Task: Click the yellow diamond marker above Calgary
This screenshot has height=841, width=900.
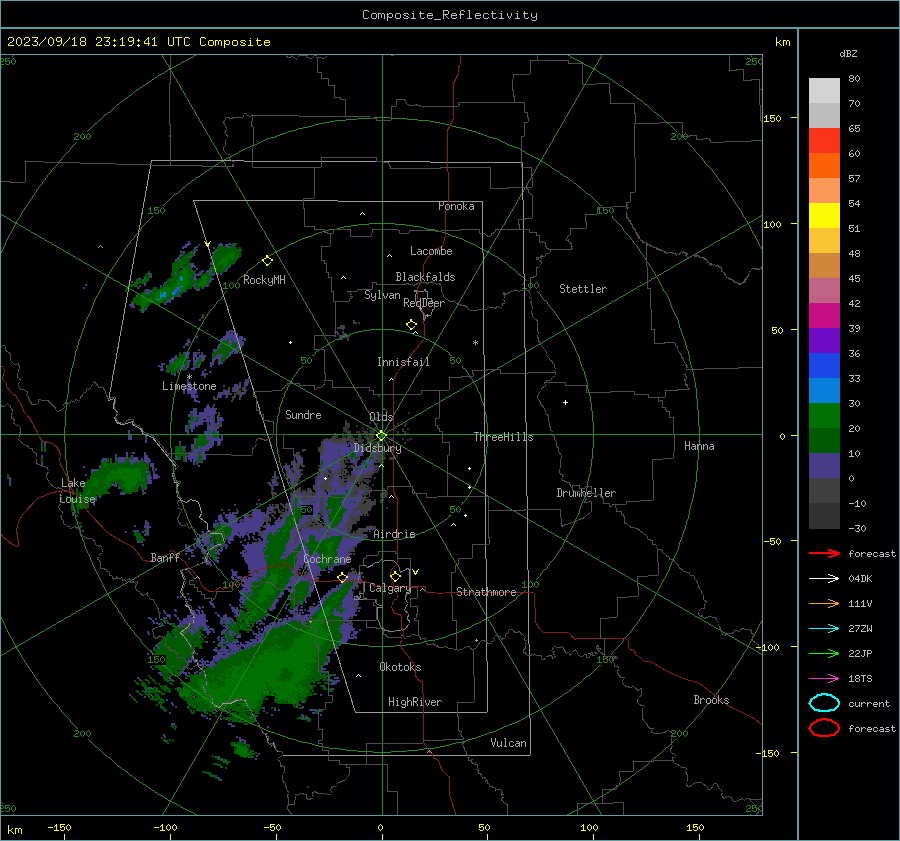Action: coord(395,576)
